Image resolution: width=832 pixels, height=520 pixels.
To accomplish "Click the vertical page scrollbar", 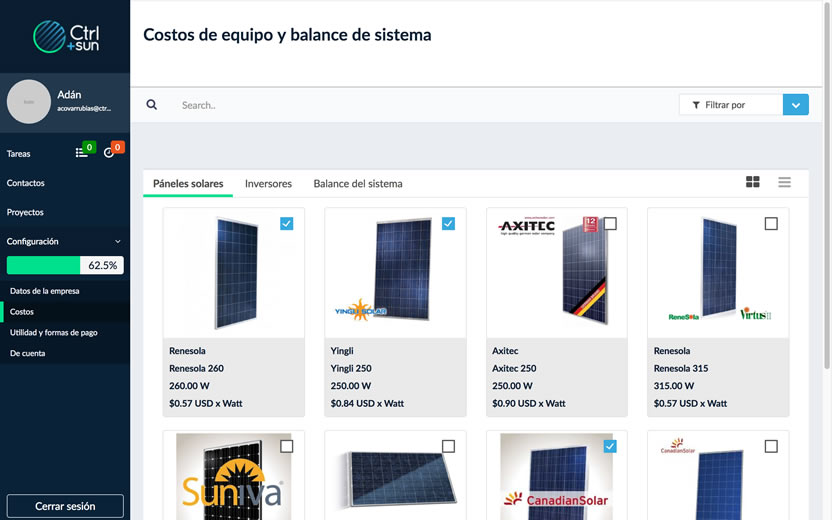I will 827,186.
